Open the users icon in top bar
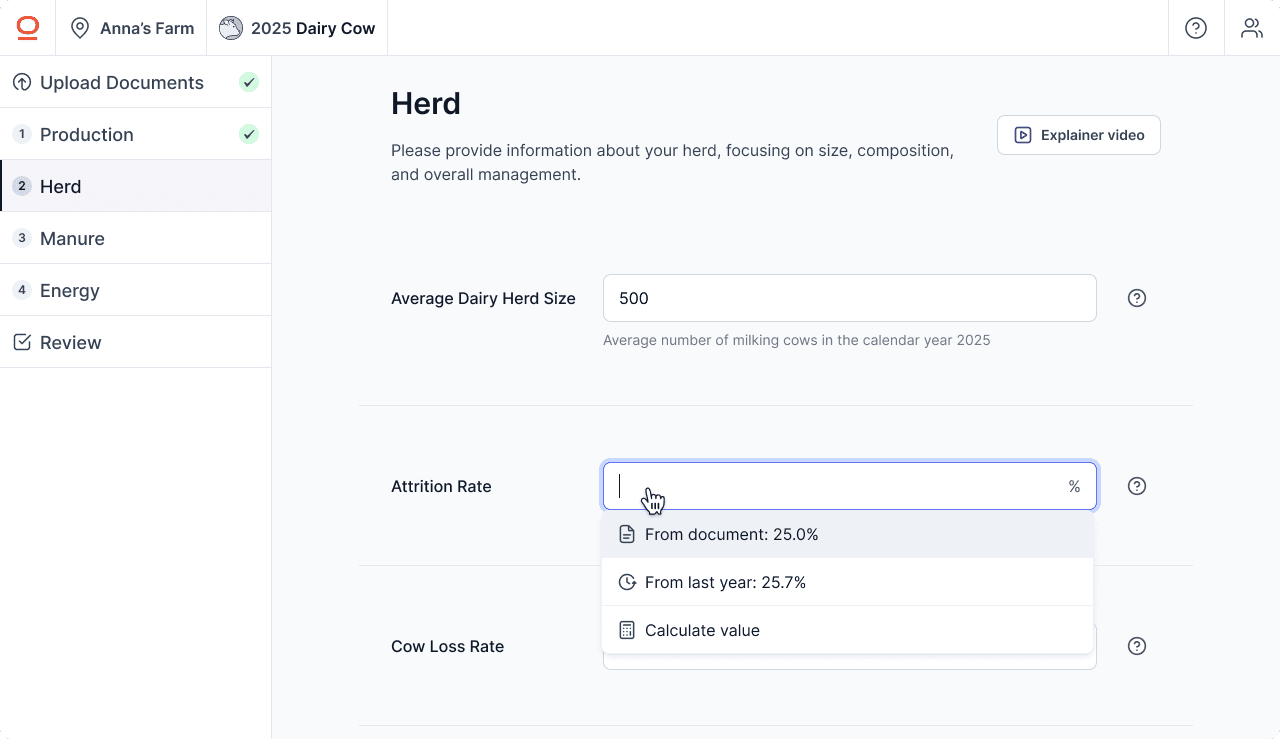The height and width of the screenshot is (739, 1280). (x=1252, y=28)
